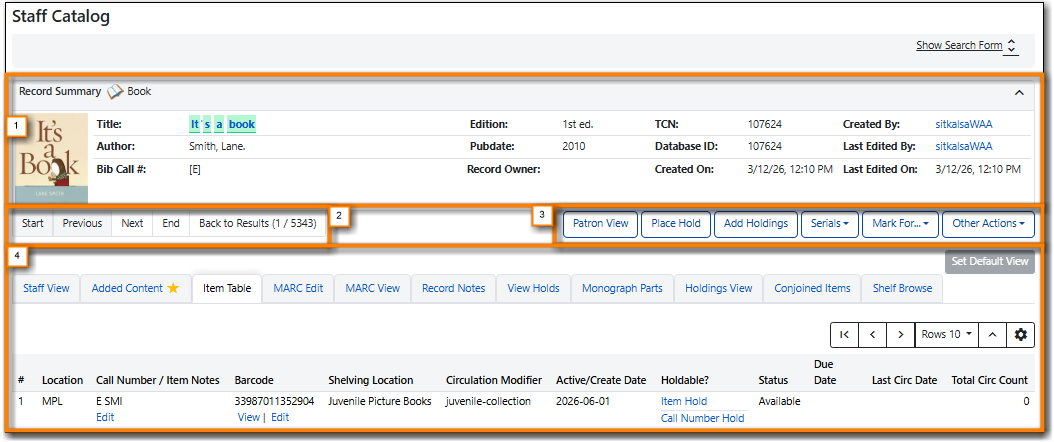Switch to the Record Notes tab
Viewport: 1054px width, 442px height.
pos(454,288)
